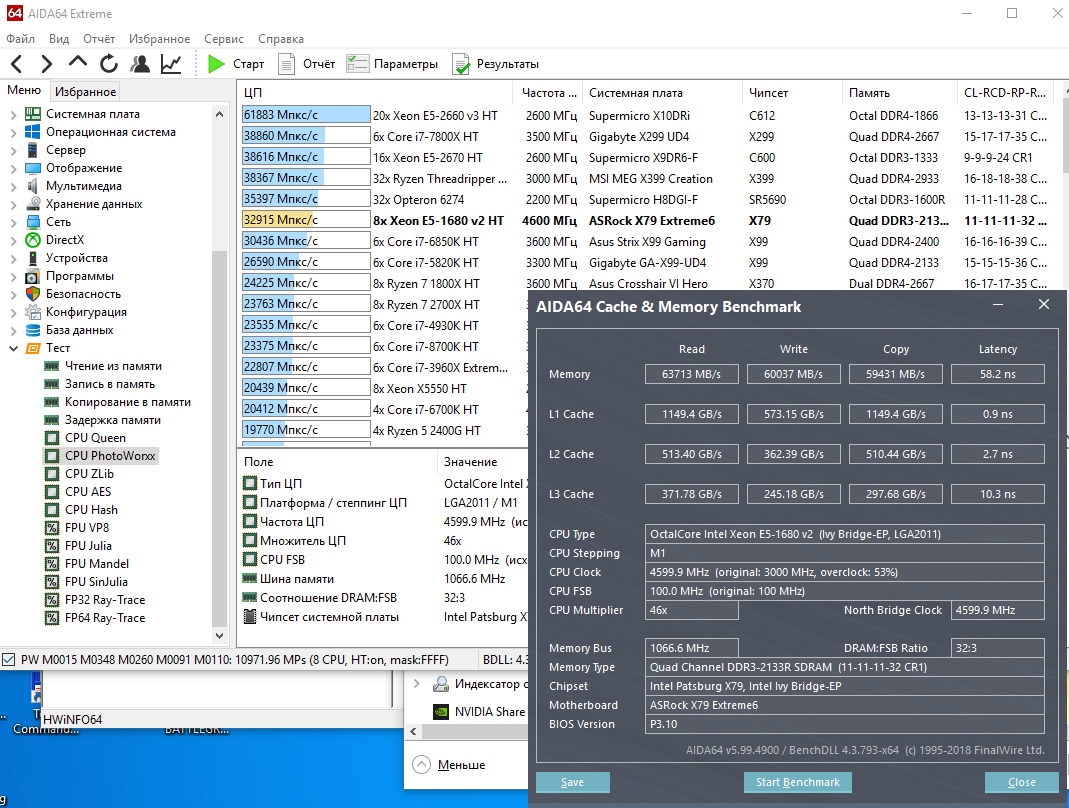Select the Безопасность shield icon
Image resolution: width=1069 pixels, height=808 pixels.
(x=33, y=294)
